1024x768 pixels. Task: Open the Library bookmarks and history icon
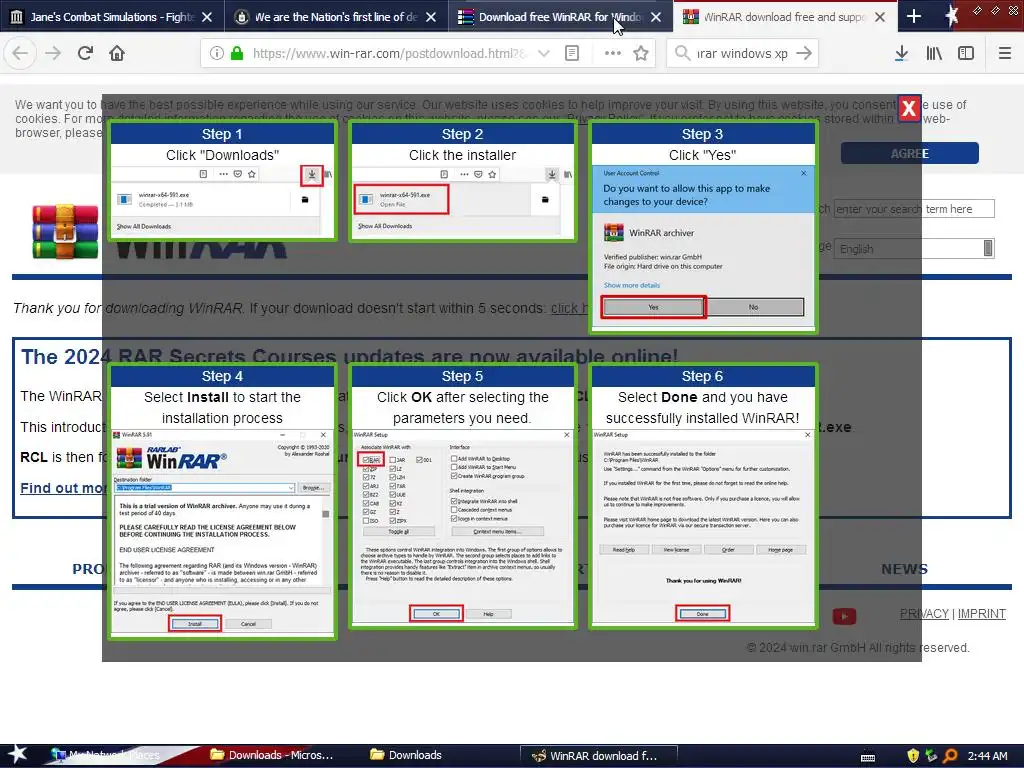[934, 54]
